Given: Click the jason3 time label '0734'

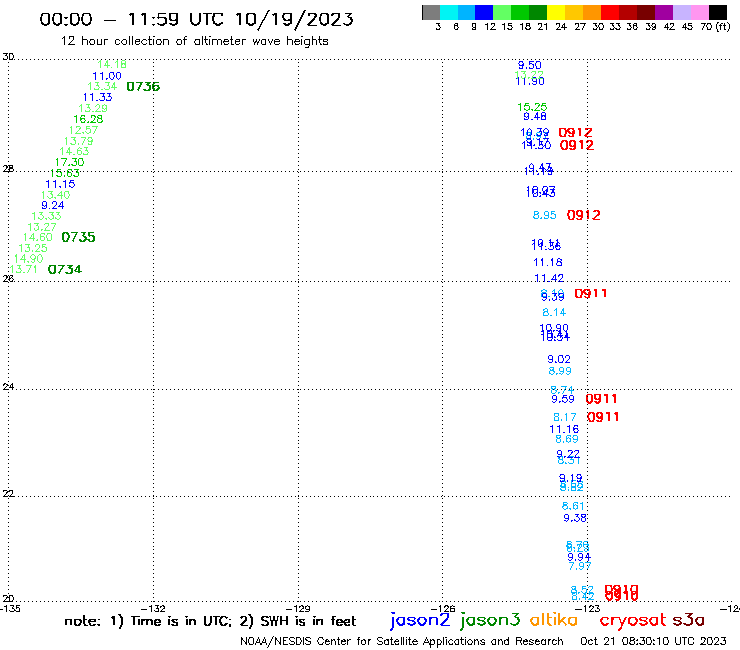Looking at the screenshot, I should coord(65,269).
